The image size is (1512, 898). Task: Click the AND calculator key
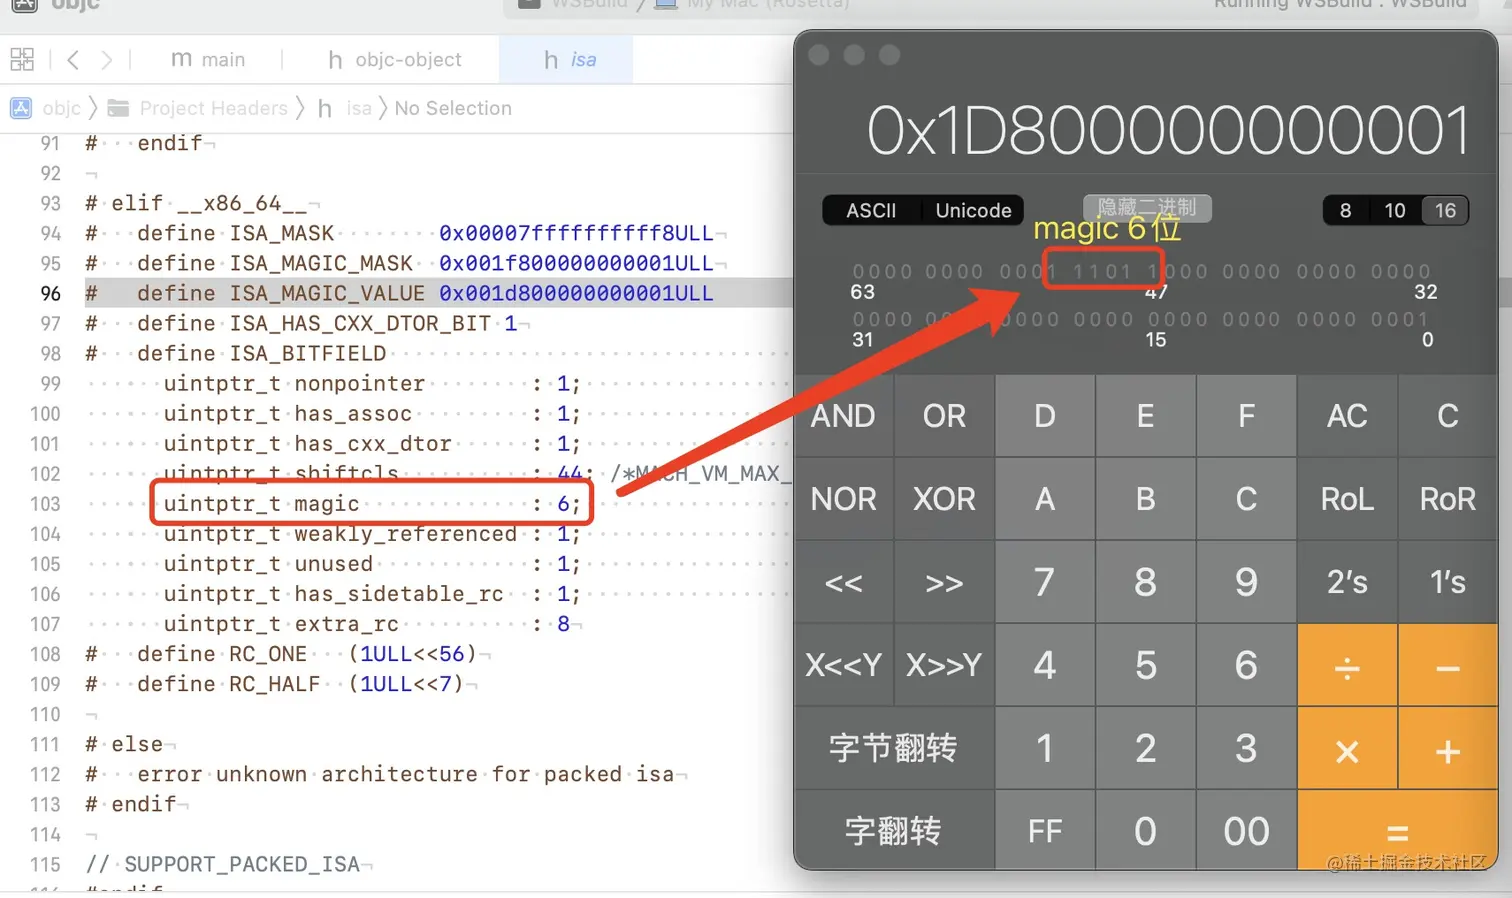tap(843, 416)
